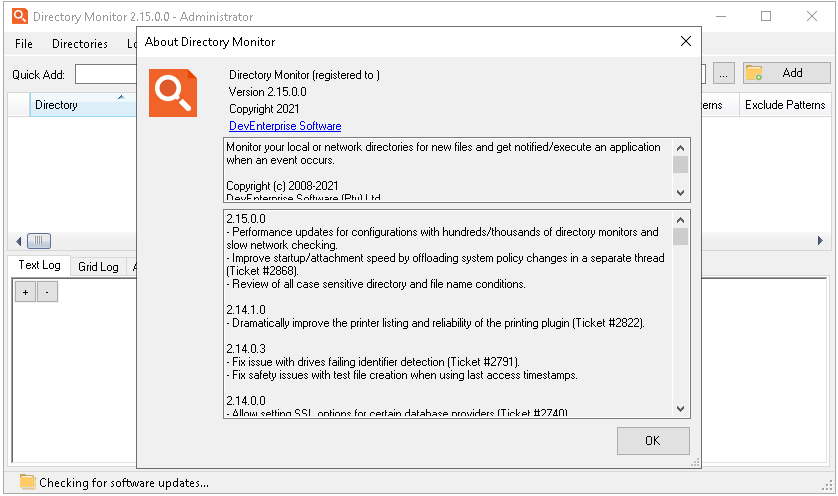Click the minus button in Text Log
Viewport: 838px width, 496px height.
(x=47, y=292)
